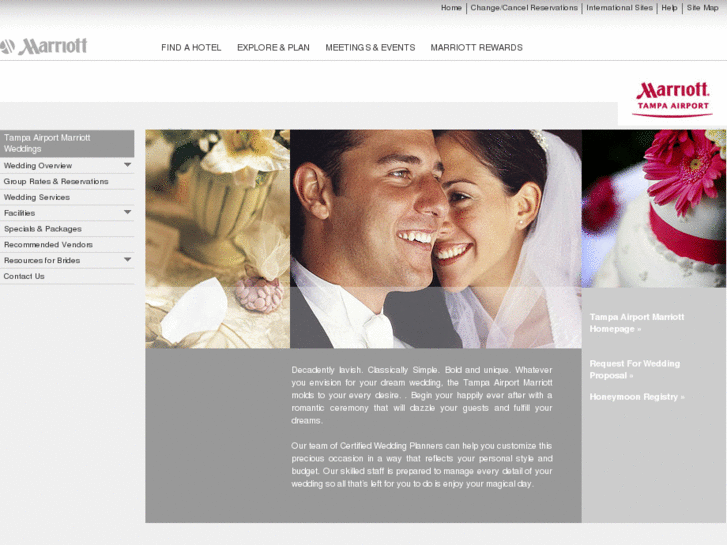
Task: Expand the Resources for Brides arrow
Action: point(128,259)
